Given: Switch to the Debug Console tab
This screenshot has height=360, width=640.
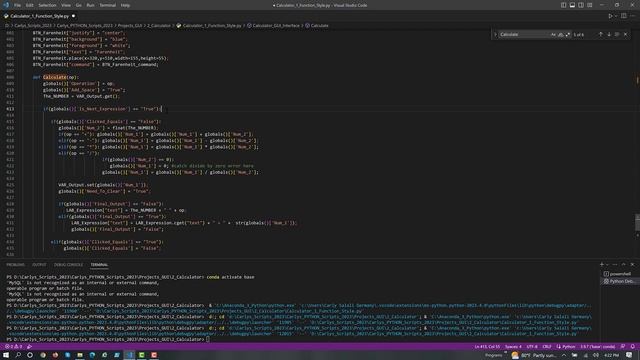Looking at the screenshot, I should click(68, 265).
